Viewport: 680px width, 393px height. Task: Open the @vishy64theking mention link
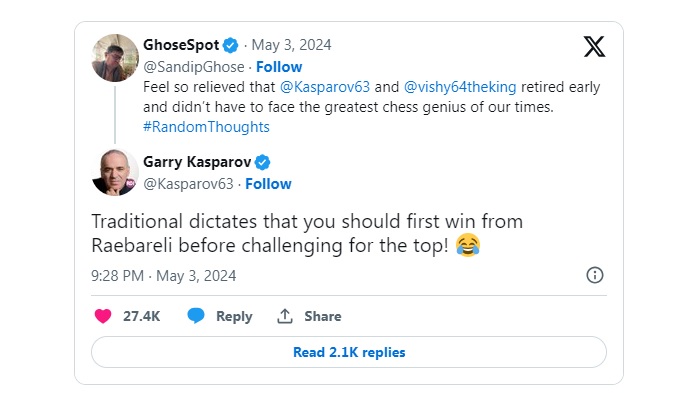pyautogui.click(x=460, y=87)
